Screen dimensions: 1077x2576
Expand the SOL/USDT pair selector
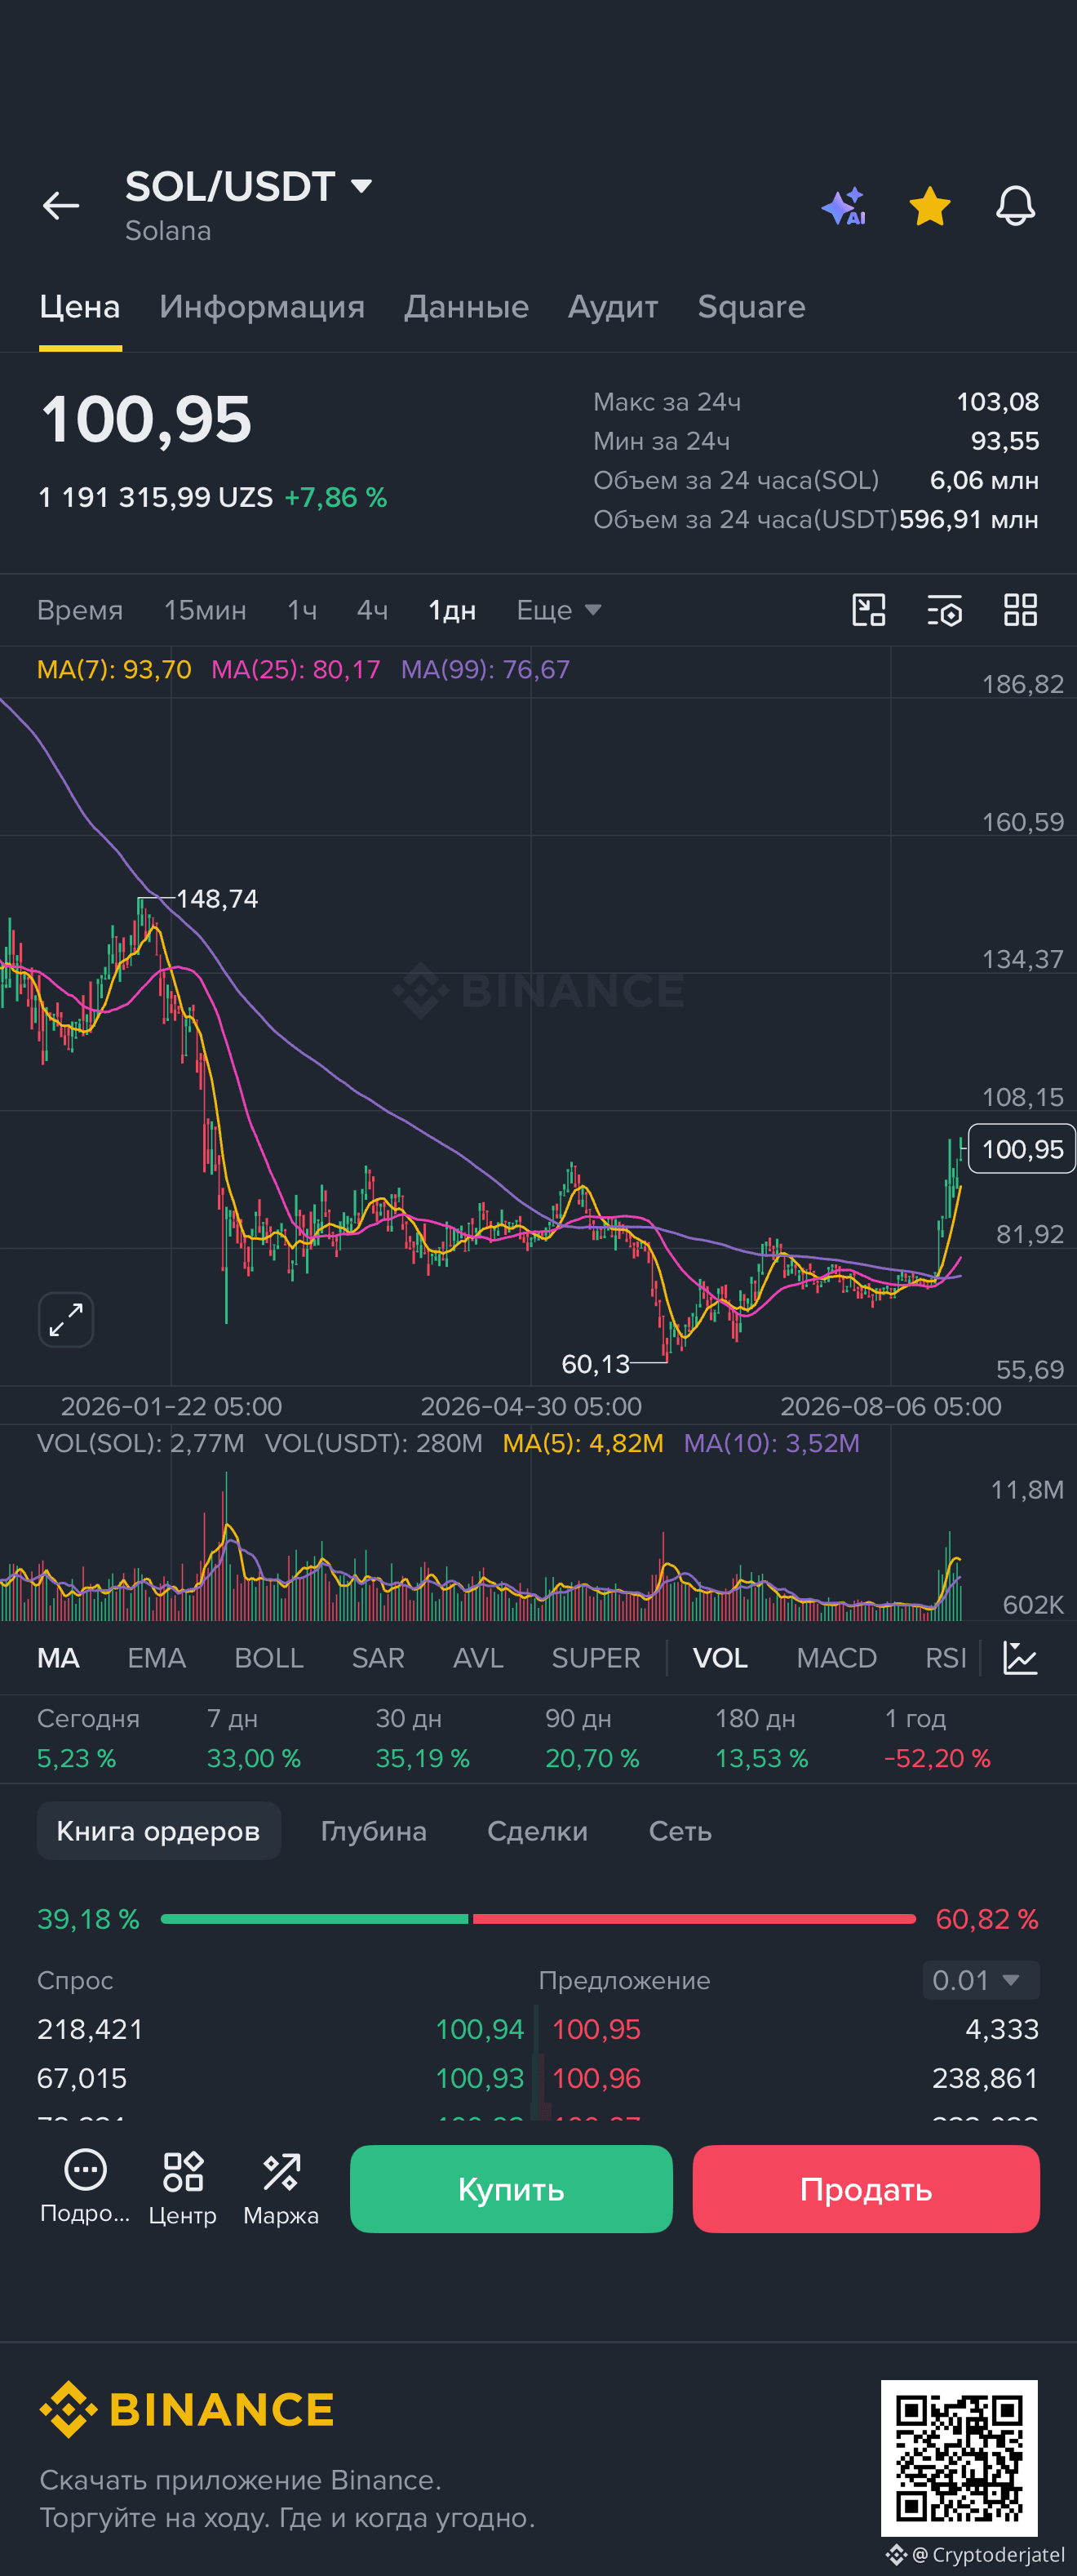pyautogui.click(x=249, y=187)
